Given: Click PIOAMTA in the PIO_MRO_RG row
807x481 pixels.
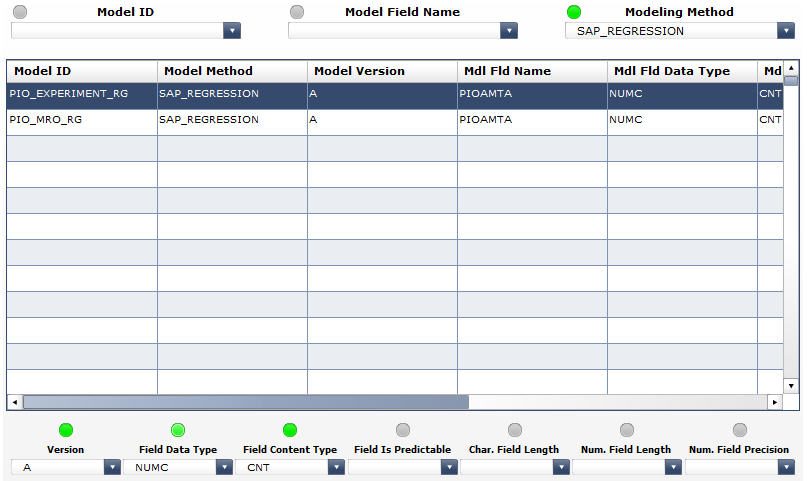Looking at the screenshot, I should (x=532, y=122).
